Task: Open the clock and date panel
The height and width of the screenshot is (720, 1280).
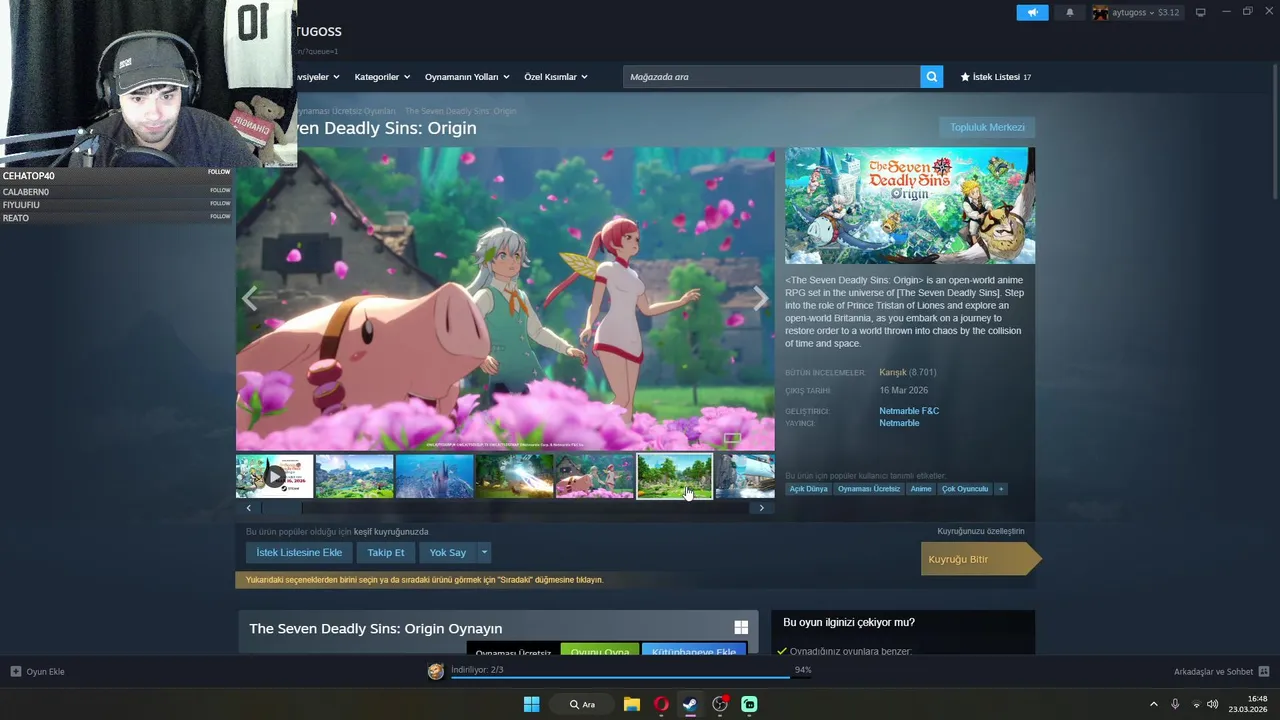Action: 1249,704
